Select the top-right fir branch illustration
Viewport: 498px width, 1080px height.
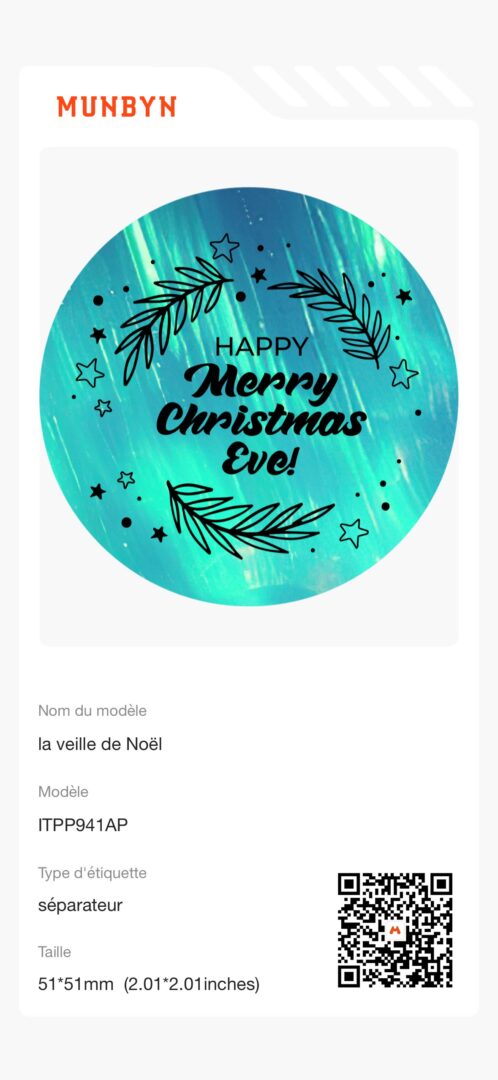331,315
